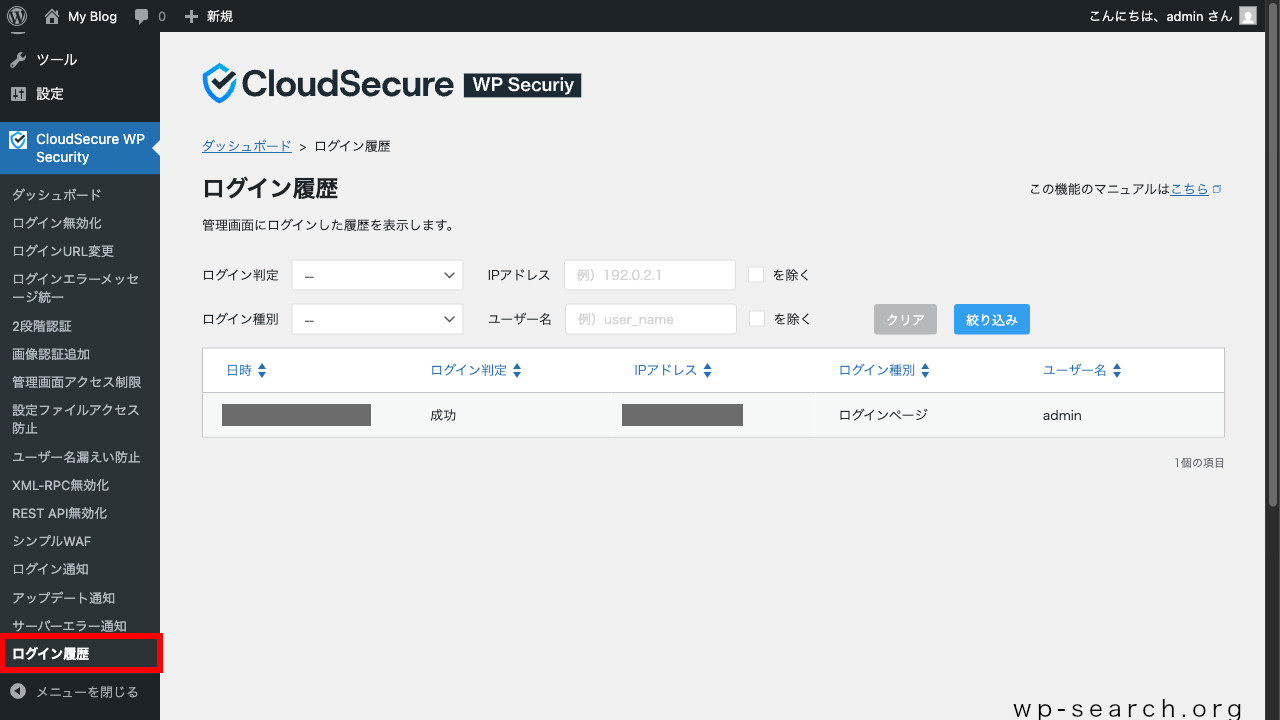Image resolution: width=1280 pixels, height=720 pixels.
Task: Open the こちら manual link
Action: click(1189, 188)
